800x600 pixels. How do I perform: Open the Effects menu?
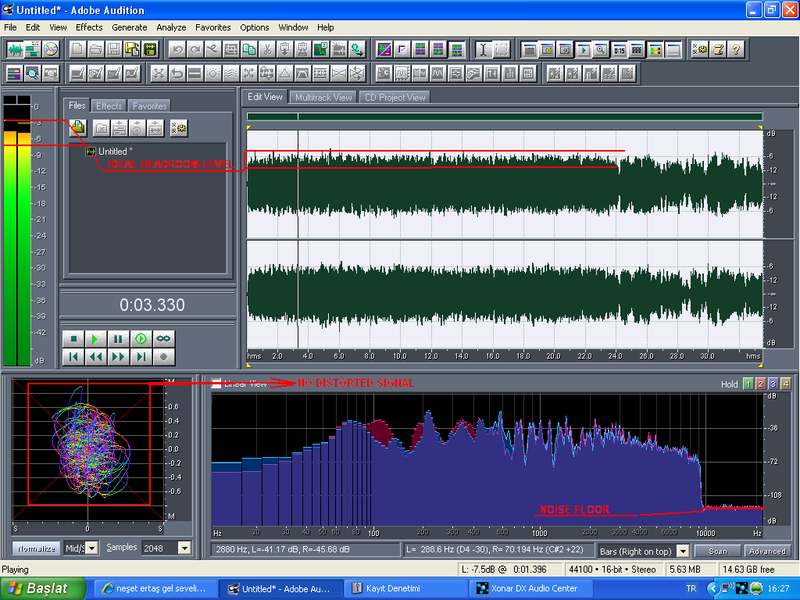(89, 27)
